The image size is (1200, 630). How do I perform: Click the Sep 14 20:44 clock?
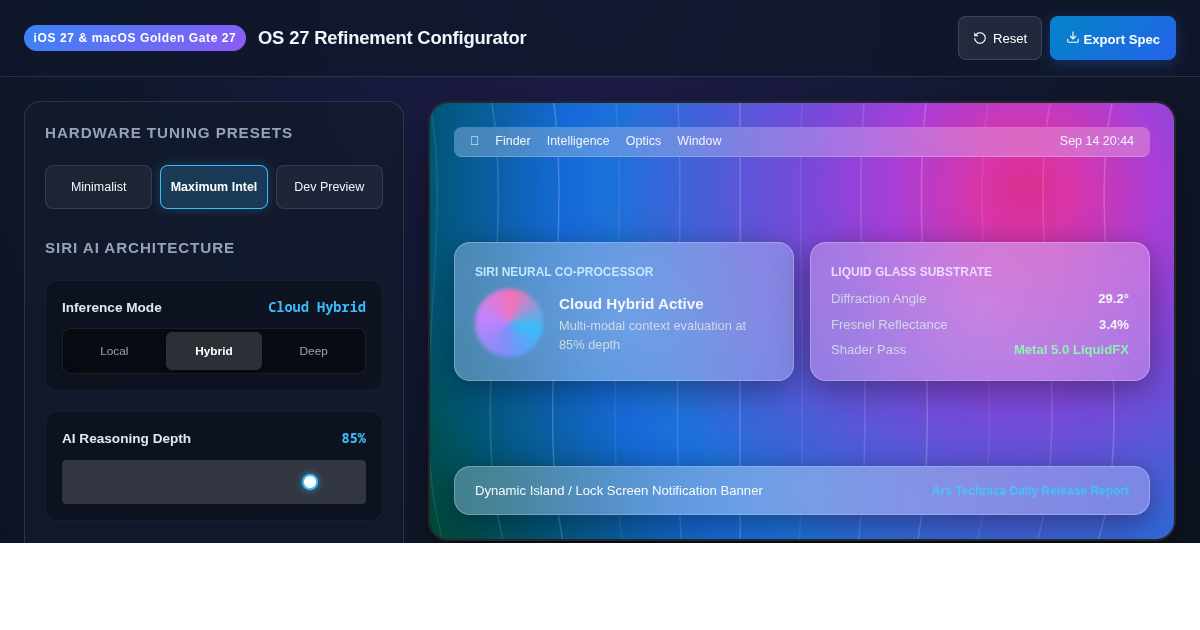(1097, 141)
